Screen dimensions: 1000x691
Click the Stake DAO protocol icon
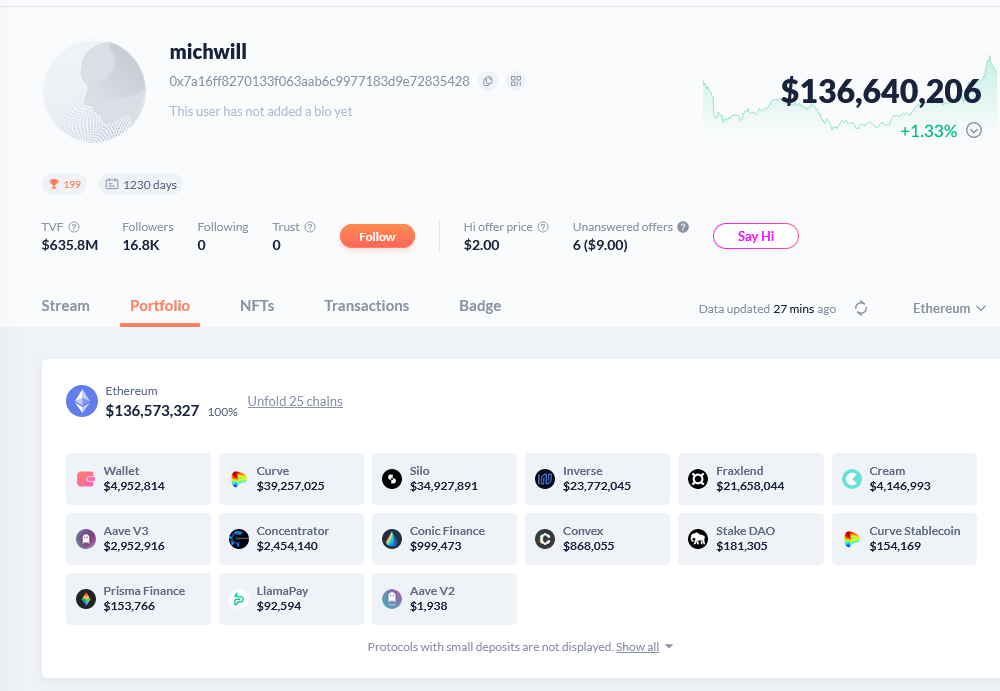pos(697,539)
